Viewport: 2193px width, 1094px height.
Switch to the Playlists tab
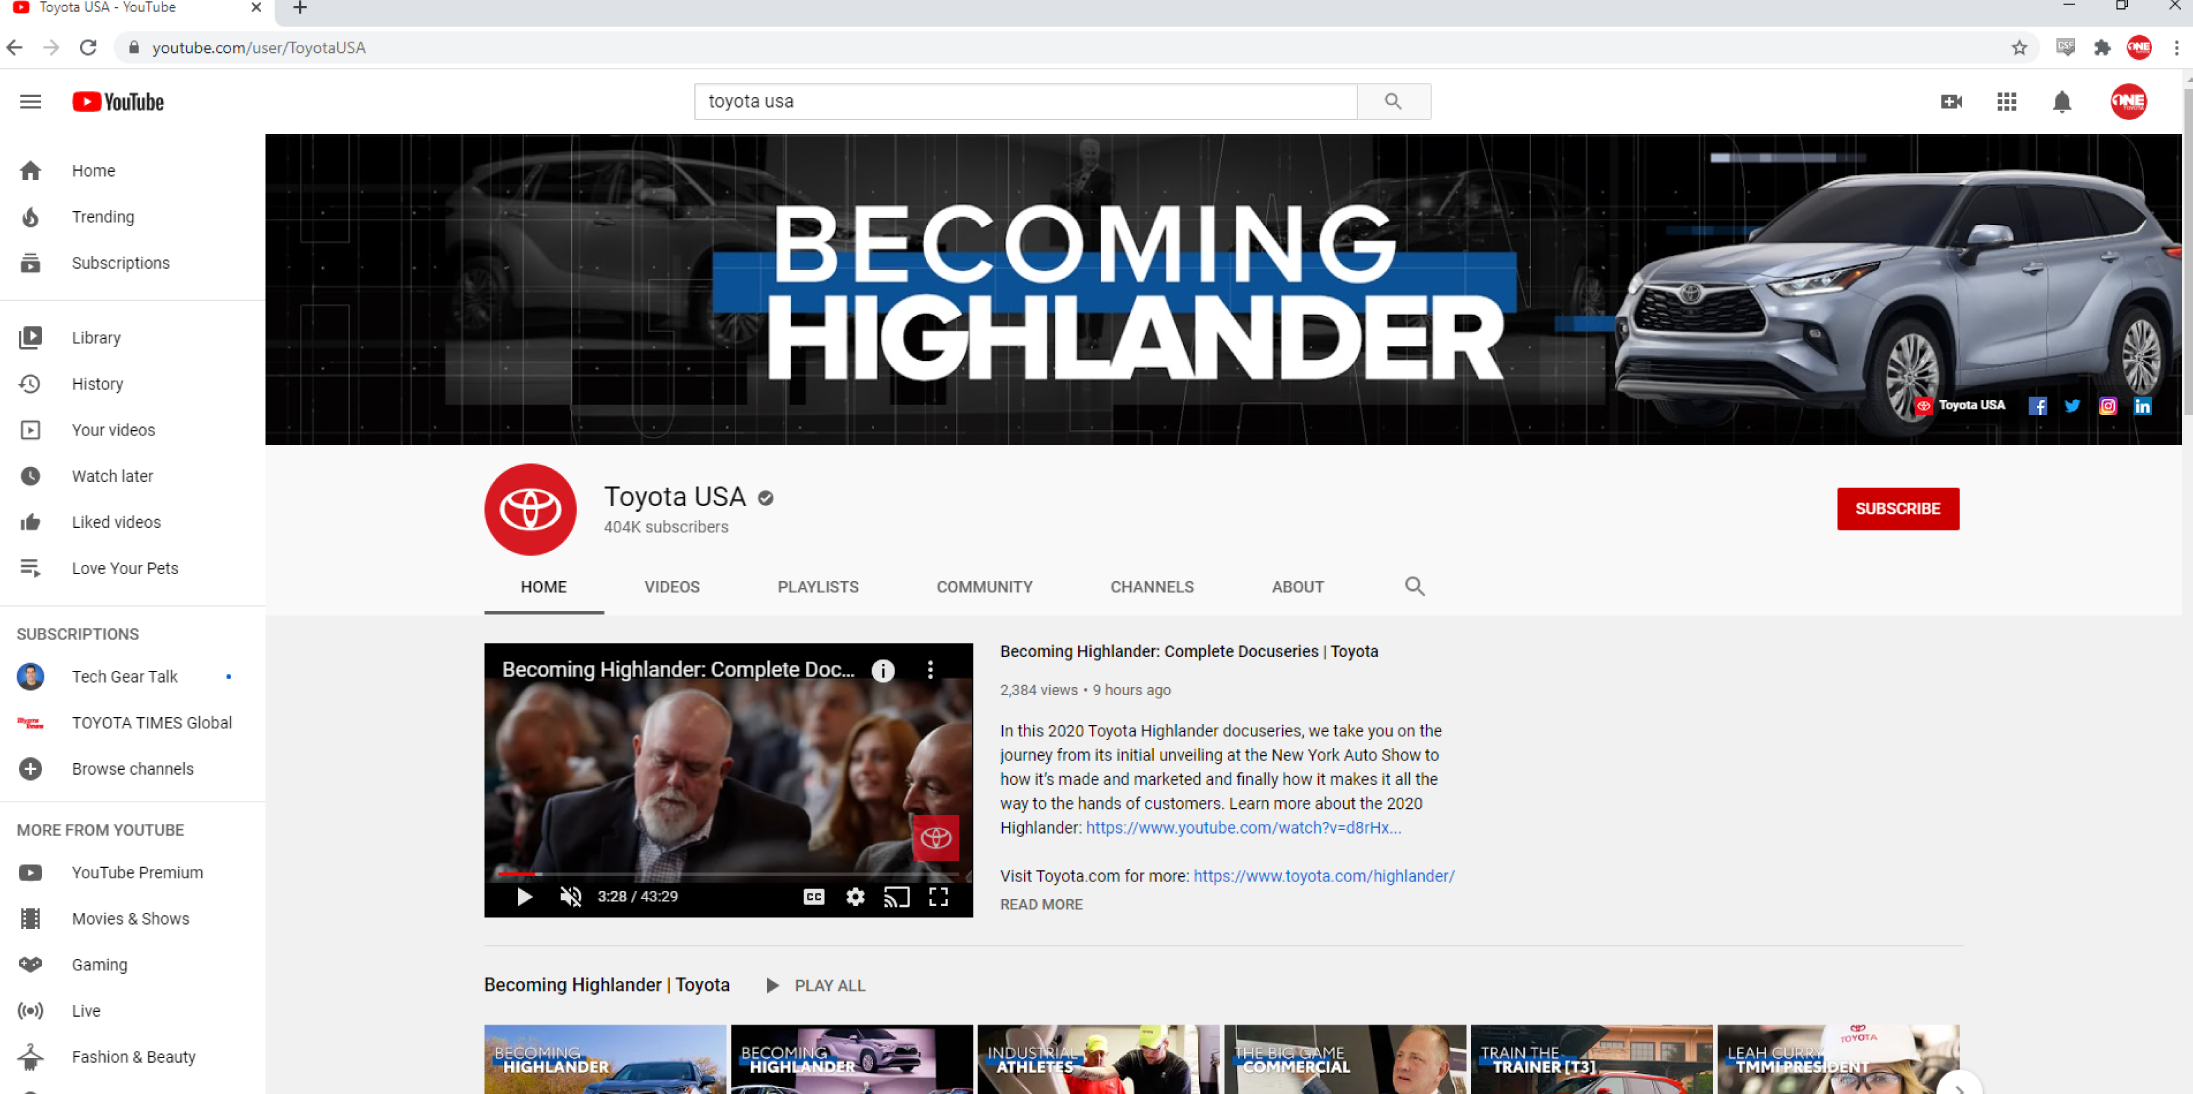click(818, 587)
